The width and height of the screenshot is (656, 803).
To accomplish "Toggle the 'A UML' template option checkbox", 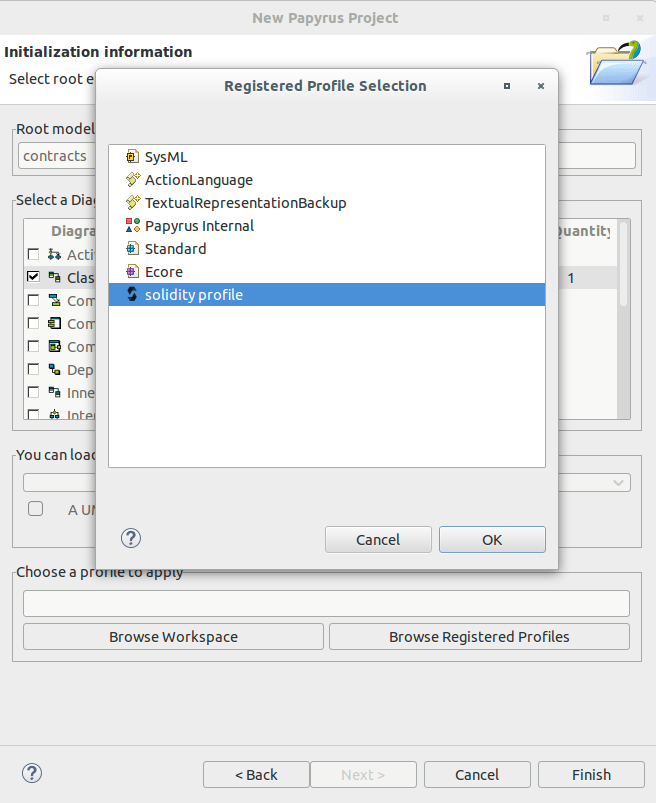I will point(35,509).
